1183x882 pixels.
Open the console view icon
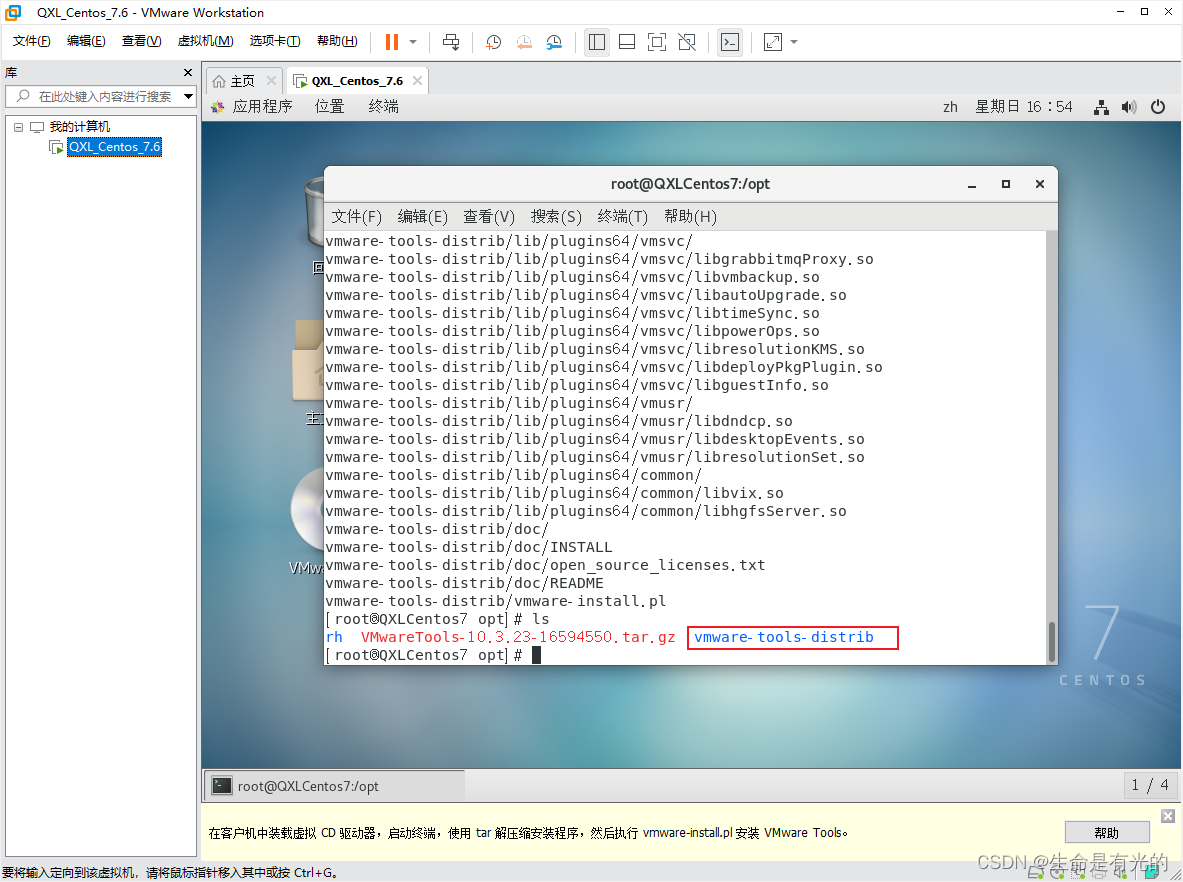pyautogui.click(x=730, y=42)
